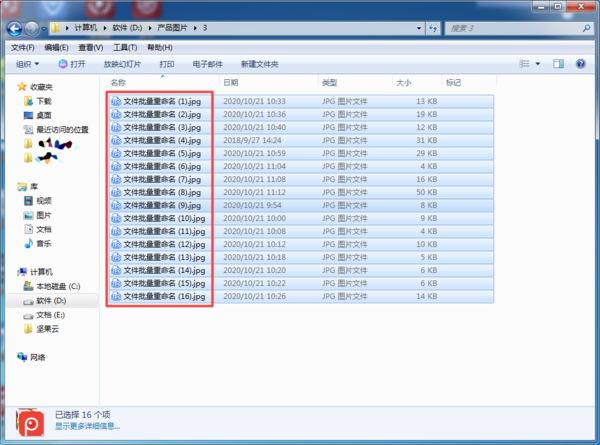Sort by the 类型 column header
Viewport: 600px width, 445px height.
pyautogui.click(x=329, y=83)
